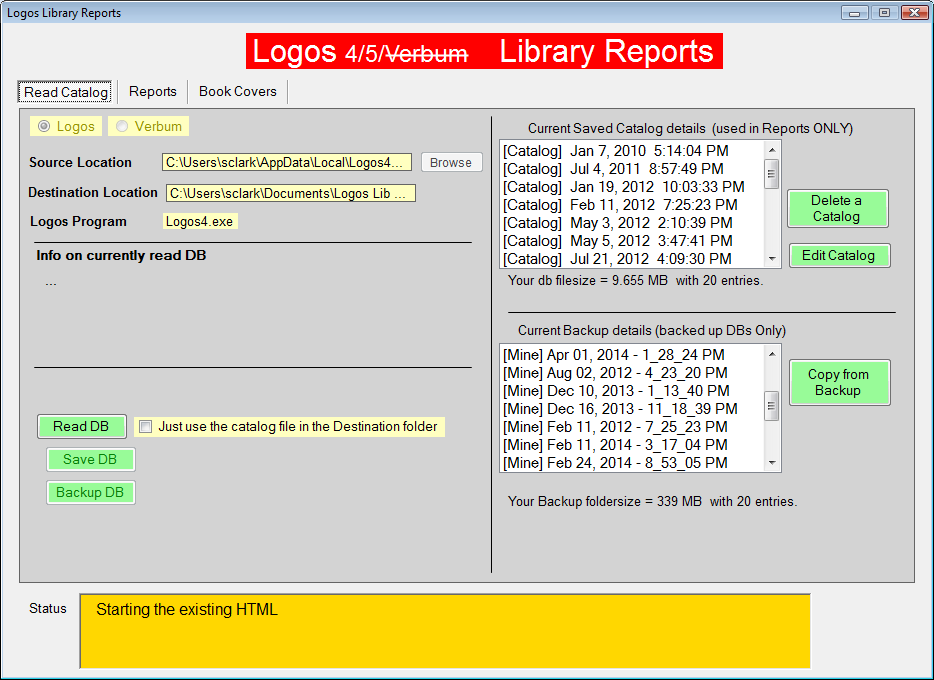Select backup Aug 02, 2012 - 4_23_20 PM

pos(633,373)
